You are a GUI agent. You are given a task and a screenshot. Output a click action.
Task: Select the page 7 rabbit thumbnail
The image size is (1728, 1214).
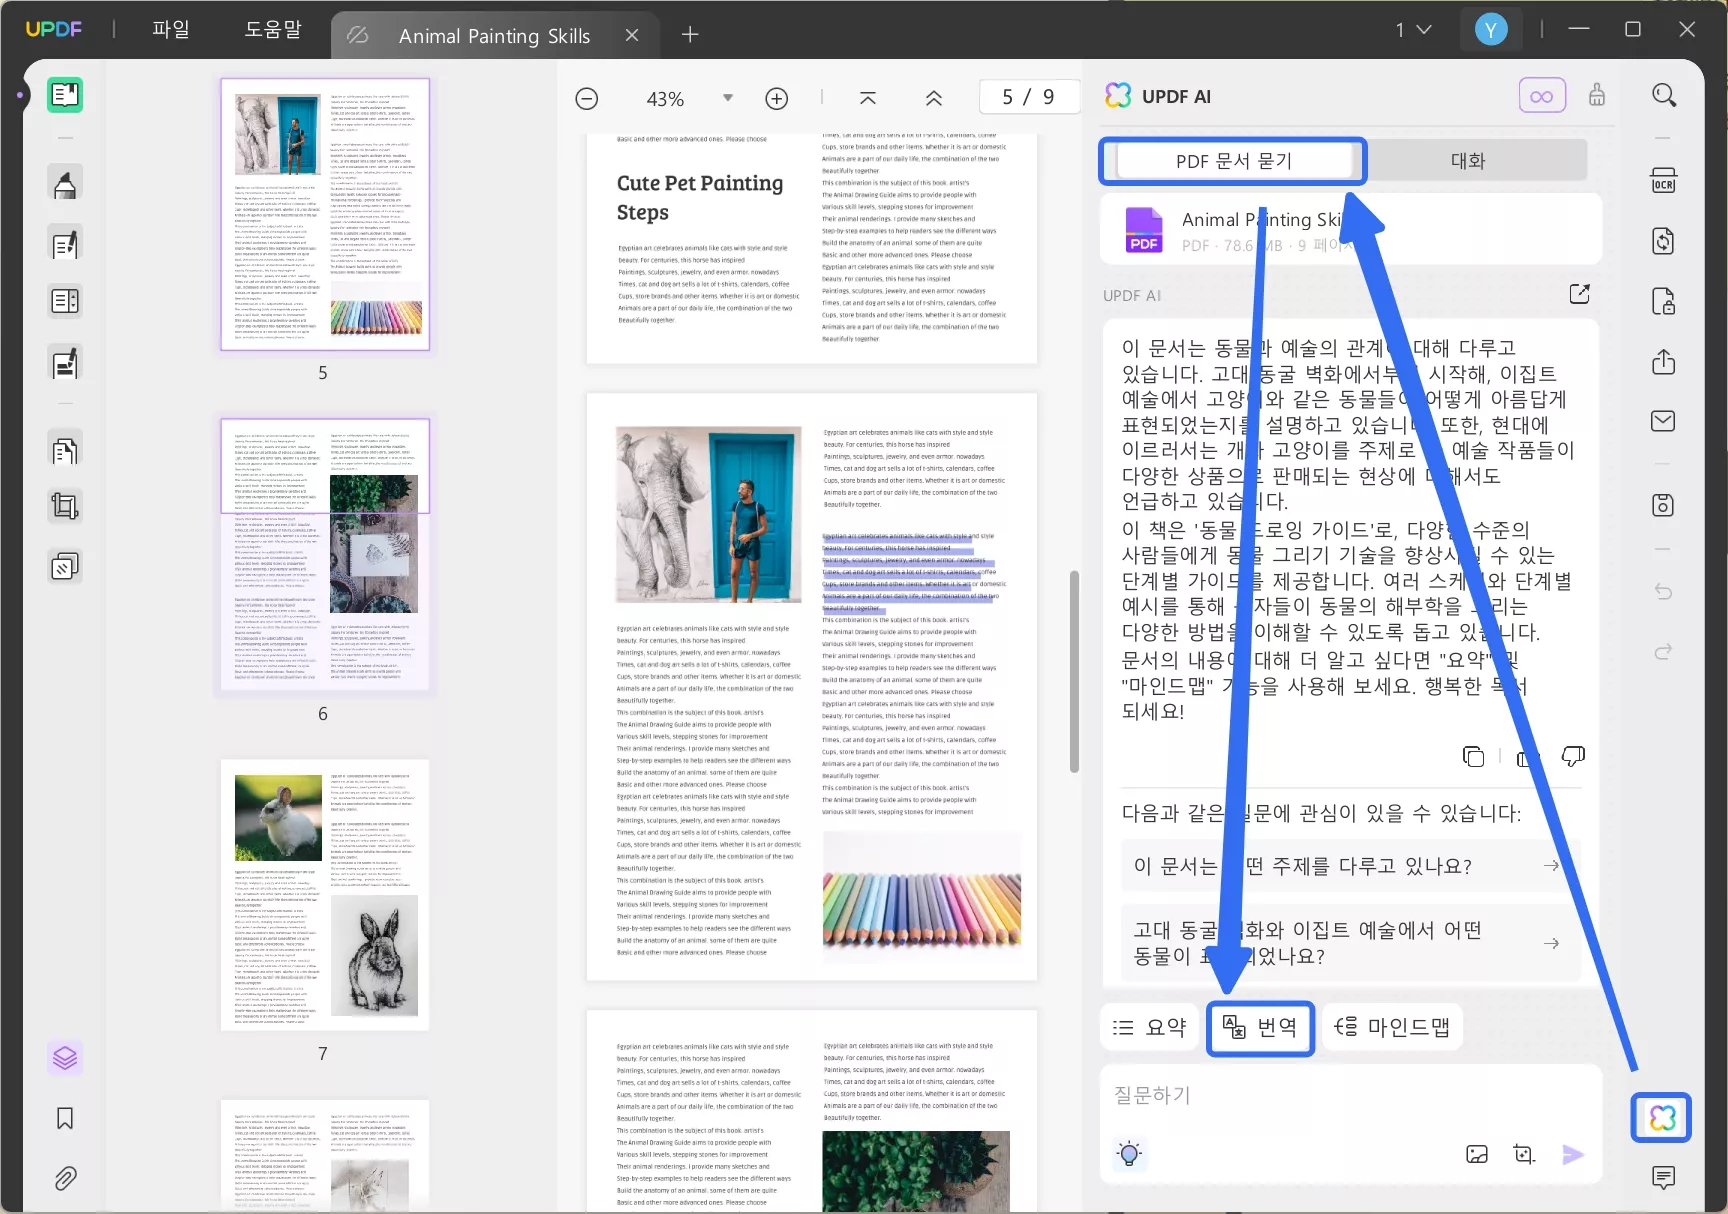(325, 895)
